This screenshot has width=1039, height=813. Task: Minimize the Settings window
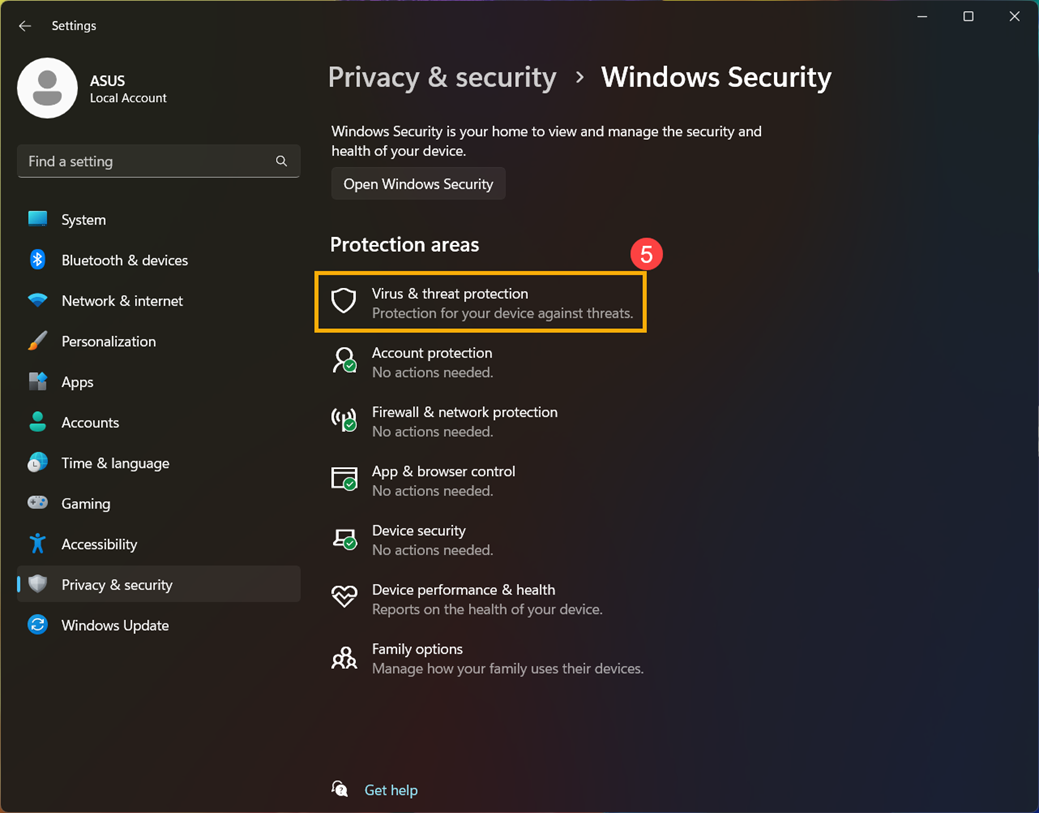point(922,17)
